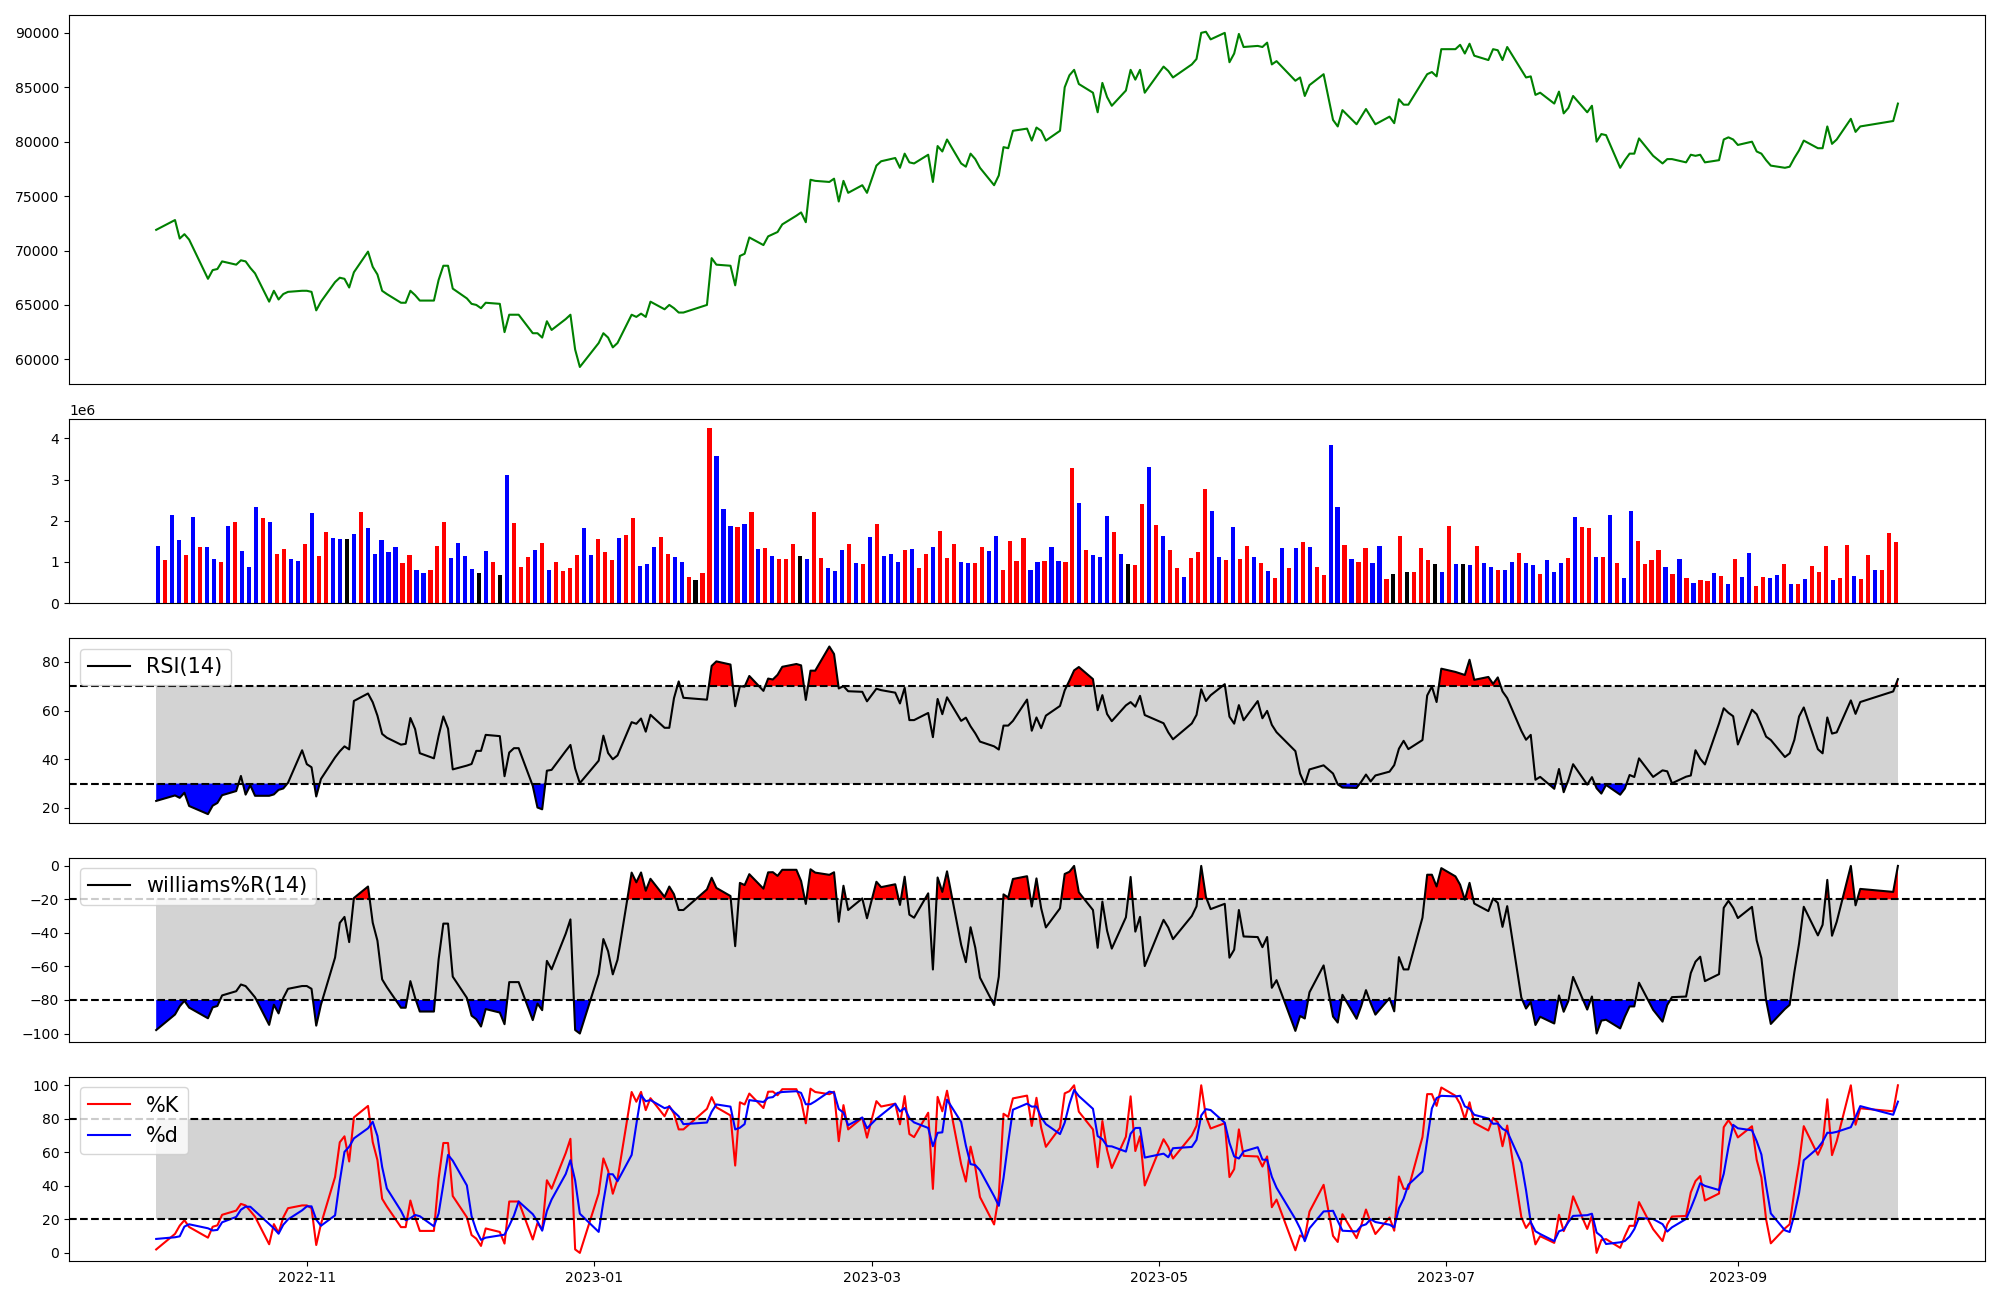Screen dimensions: 2000x1300
Task: Click the %d legend text
Action: click(162, 1135)
